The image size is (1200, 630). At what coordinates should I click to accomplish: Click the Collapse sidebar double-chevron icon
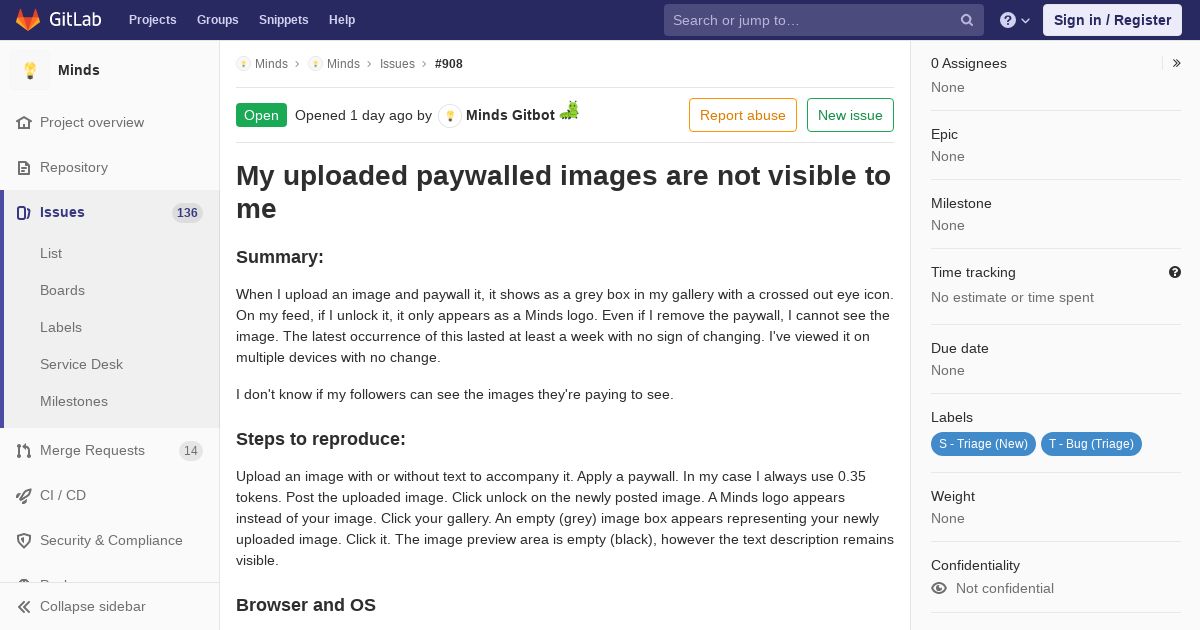[x=24, y=607]
